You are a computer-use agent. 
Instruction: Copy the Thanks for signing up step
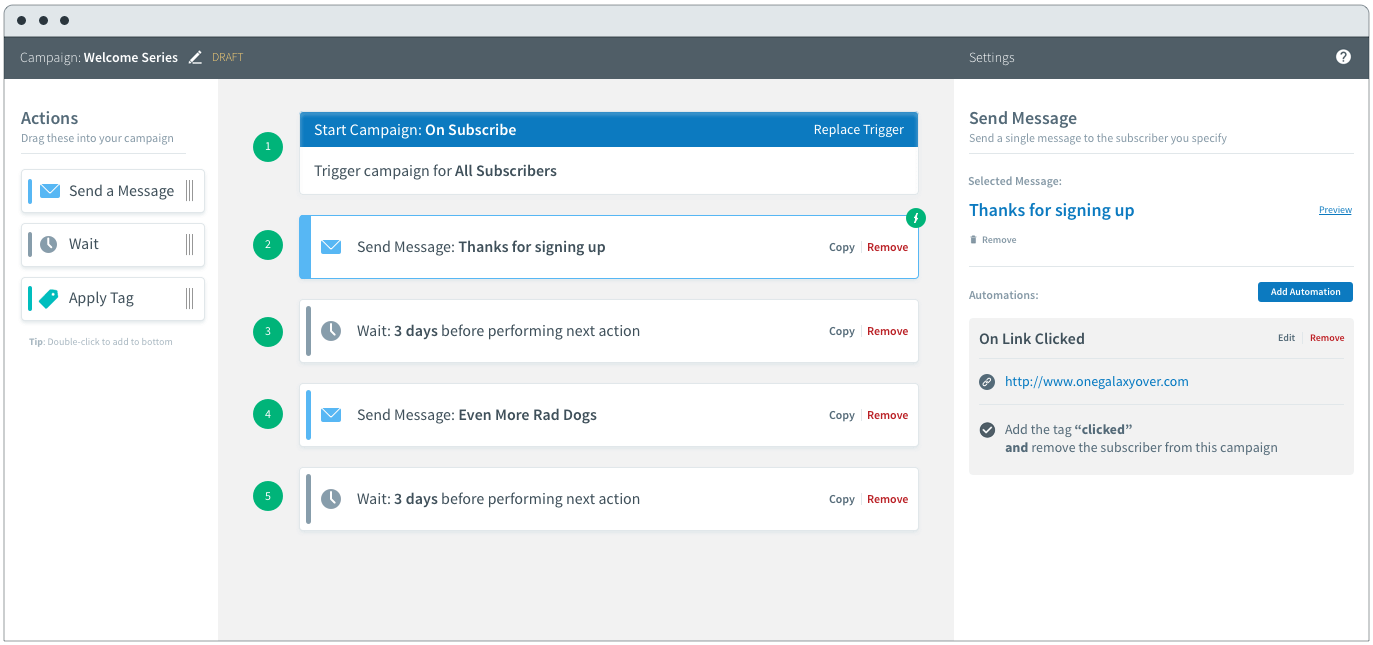pos(841,246)
